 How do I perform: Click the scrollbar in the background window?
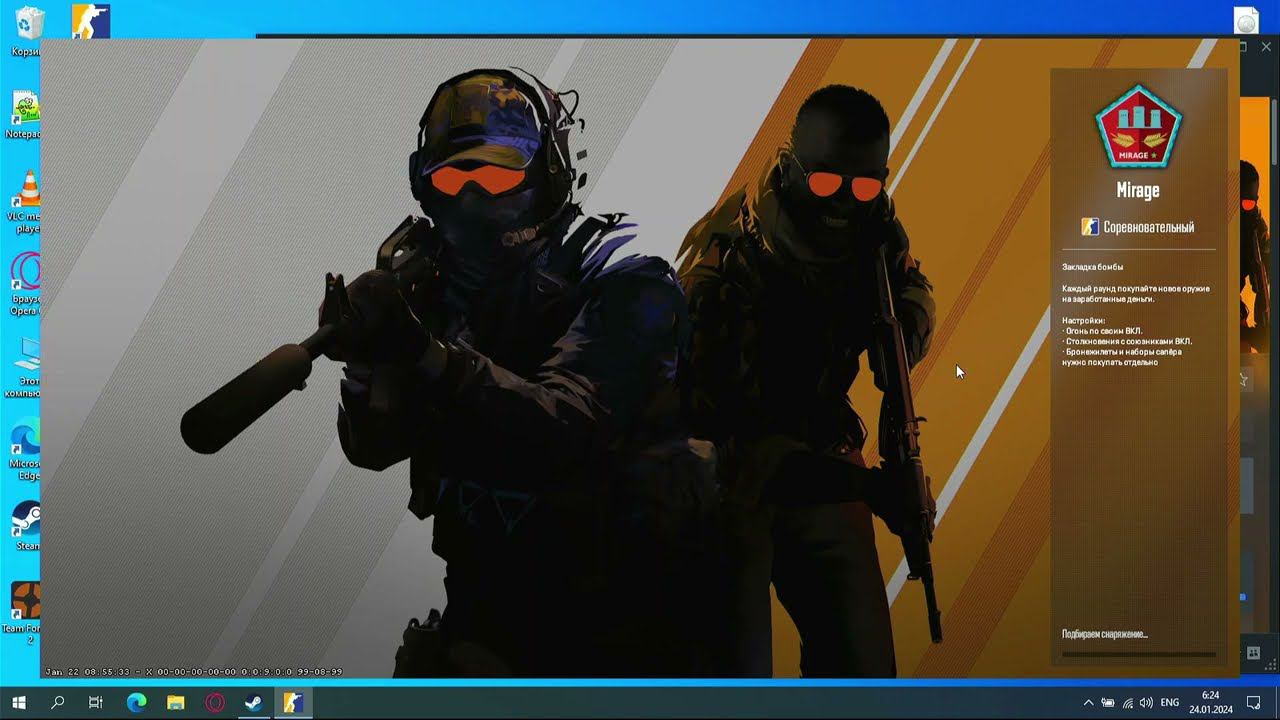[x=1274, y=130]
